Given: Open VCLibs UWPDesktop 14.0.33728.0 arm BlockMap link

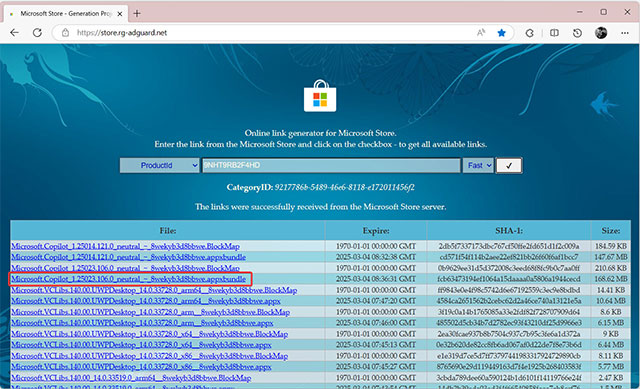Looking at the screenshot, I should click(150, 312).
